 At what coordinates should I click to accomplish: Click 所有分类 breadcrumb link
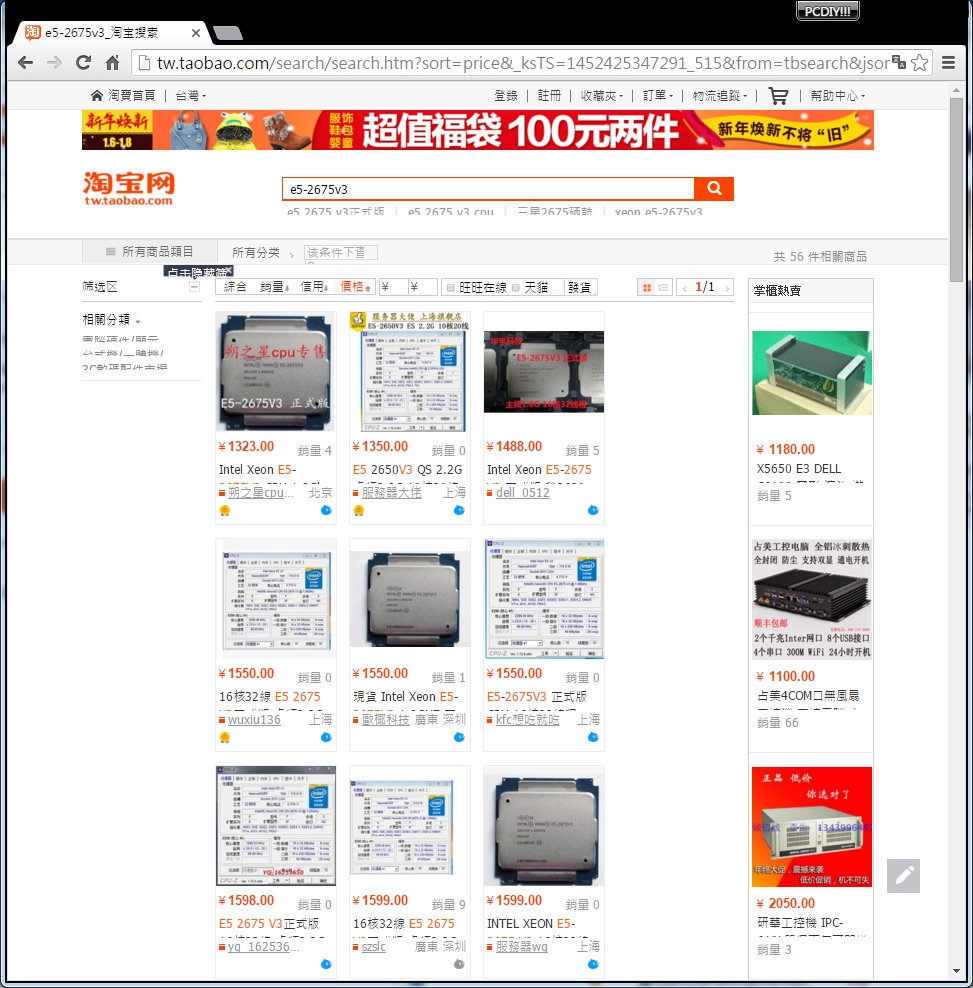pos(256,253)
